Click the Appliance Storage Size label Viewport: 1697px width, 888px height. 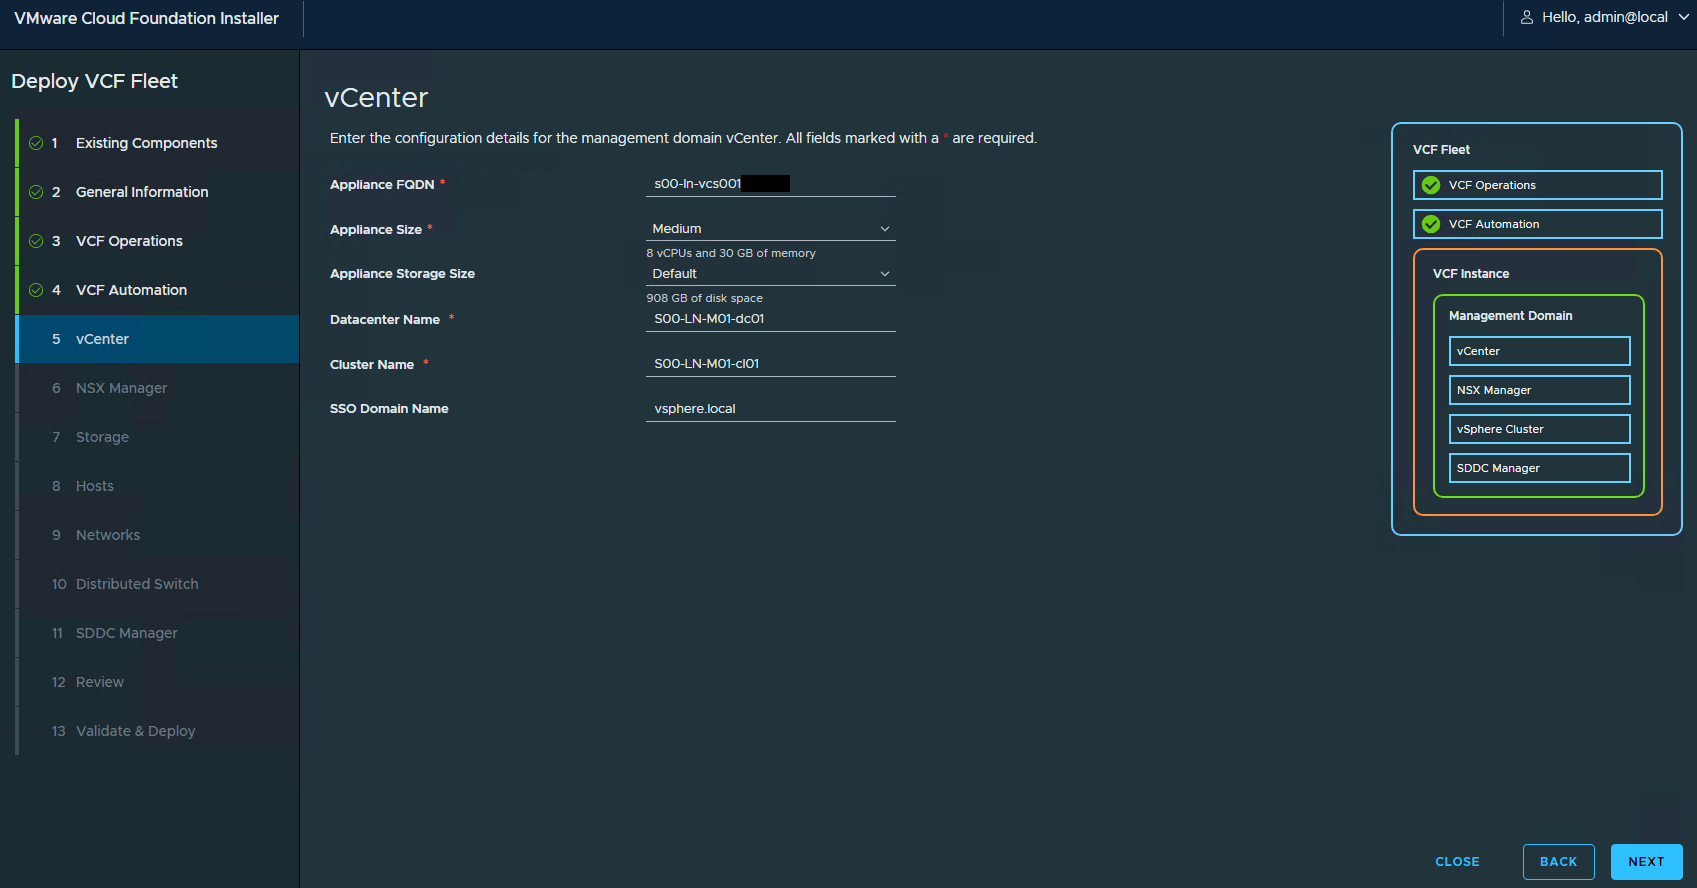[402, 274]
